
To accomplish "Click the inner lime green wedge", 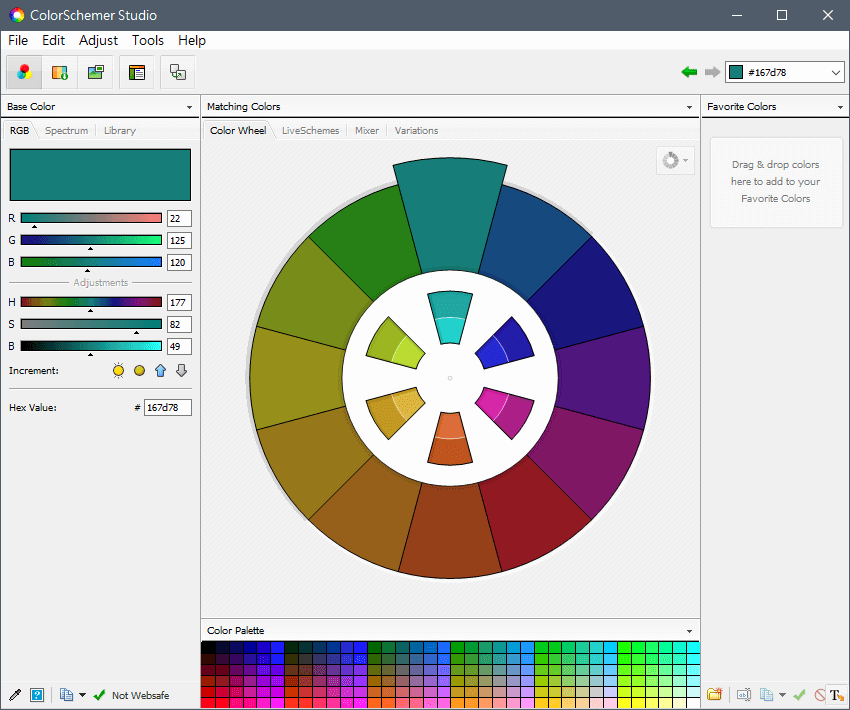I will (x=395, y=344).
